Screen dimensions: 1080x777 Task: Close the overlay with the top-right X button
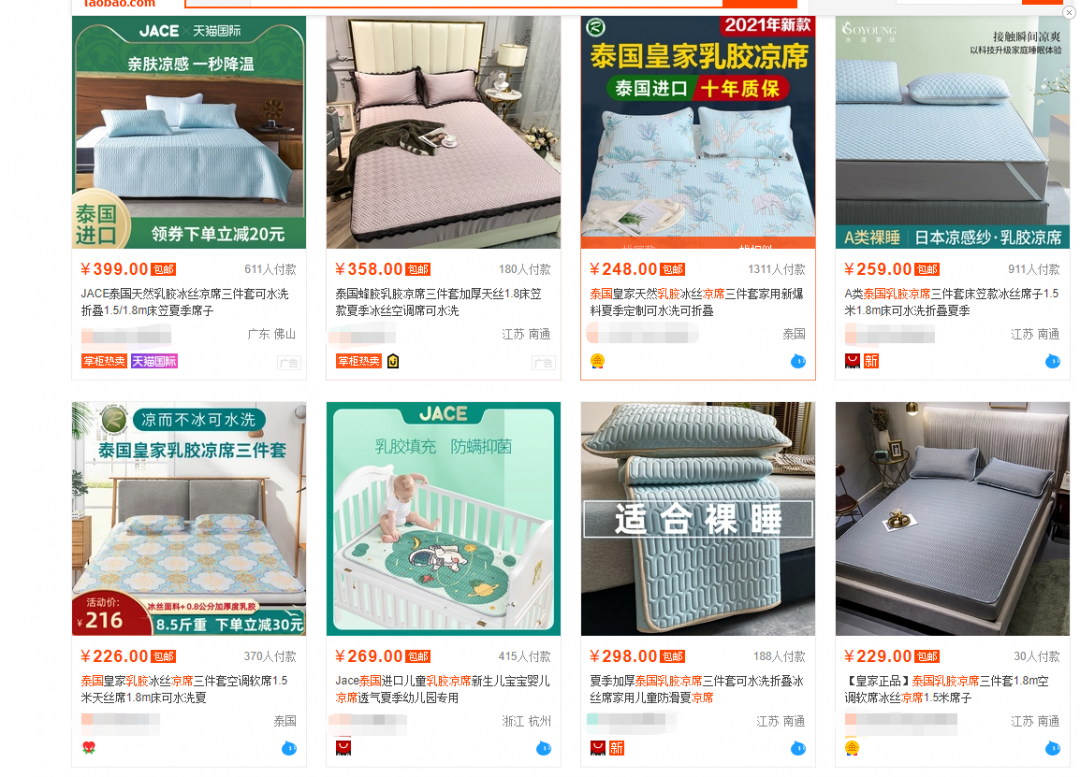(x=1068, y=12)
